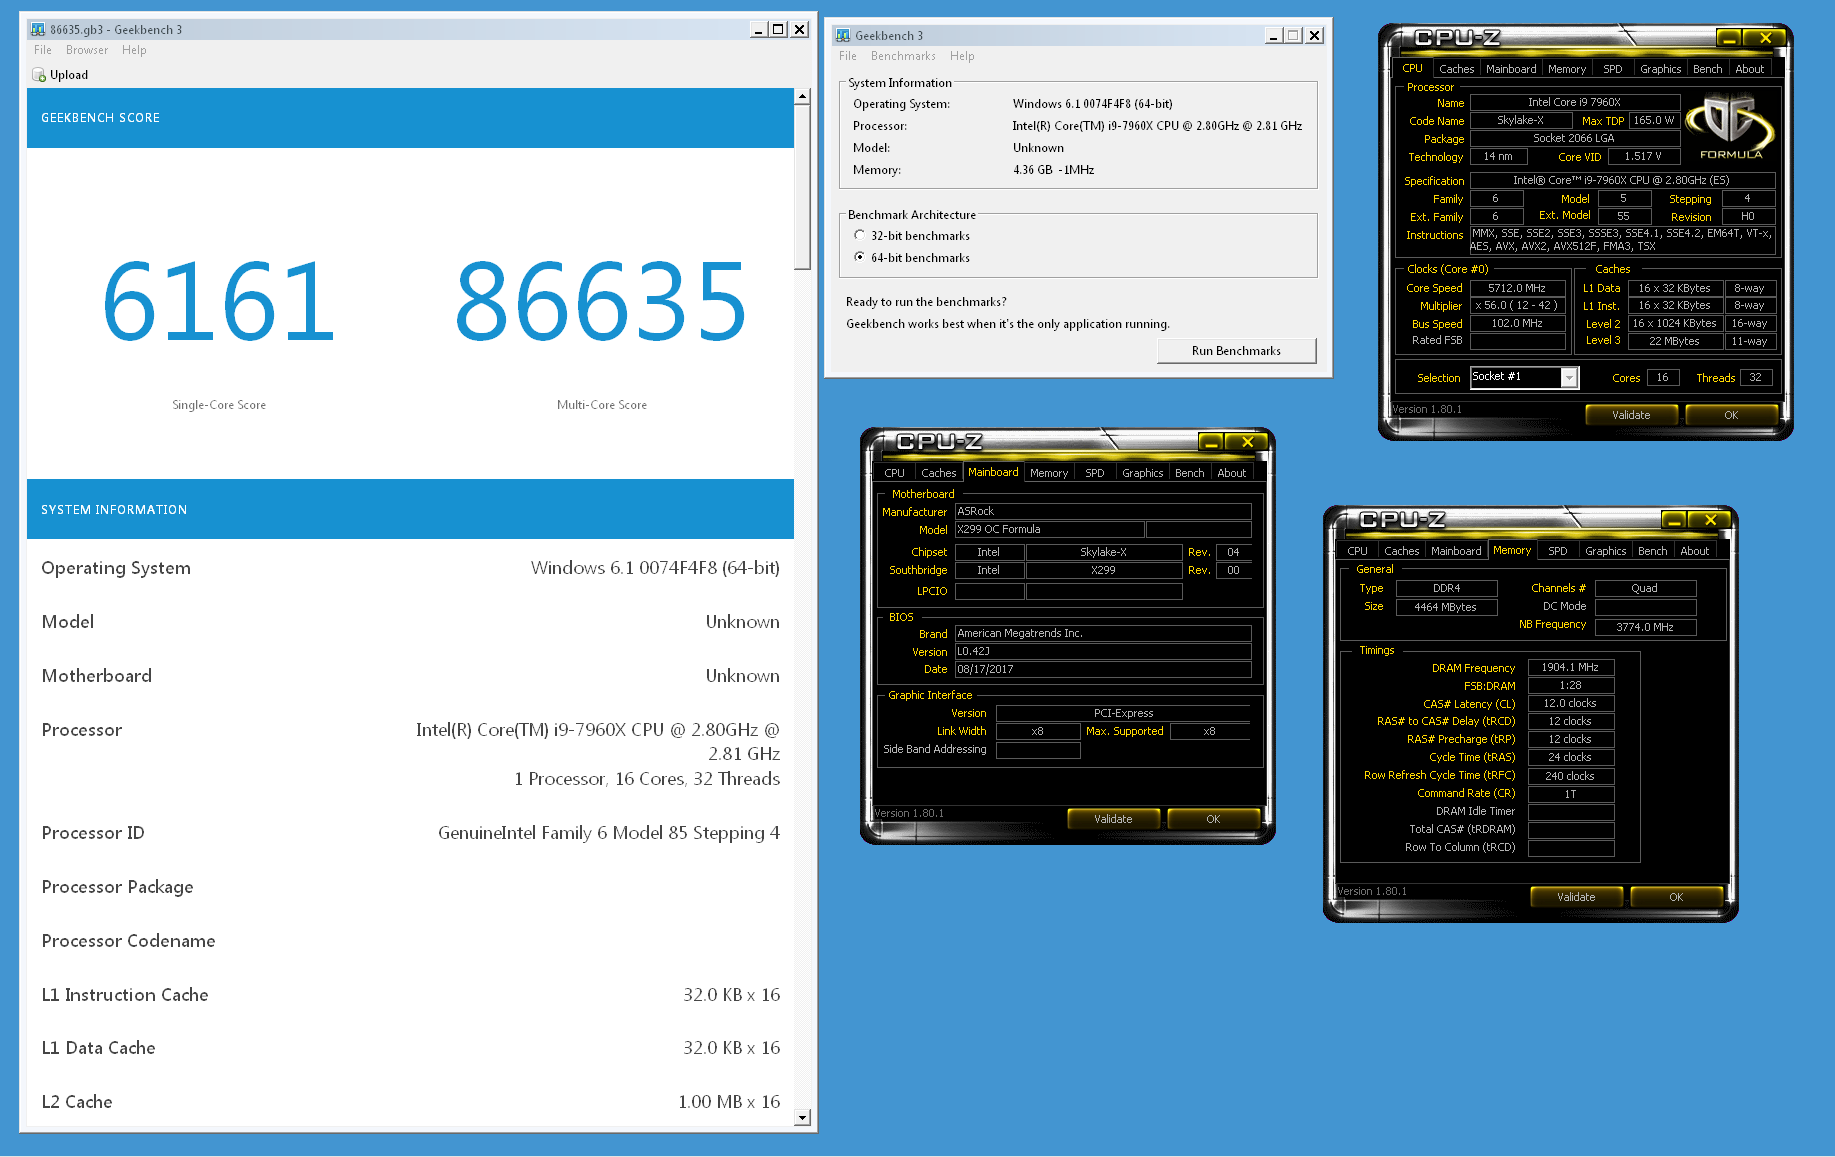Click the motherboard Model X299 OC Formula field
1835x1157 pixels.
coord(1049,529)
